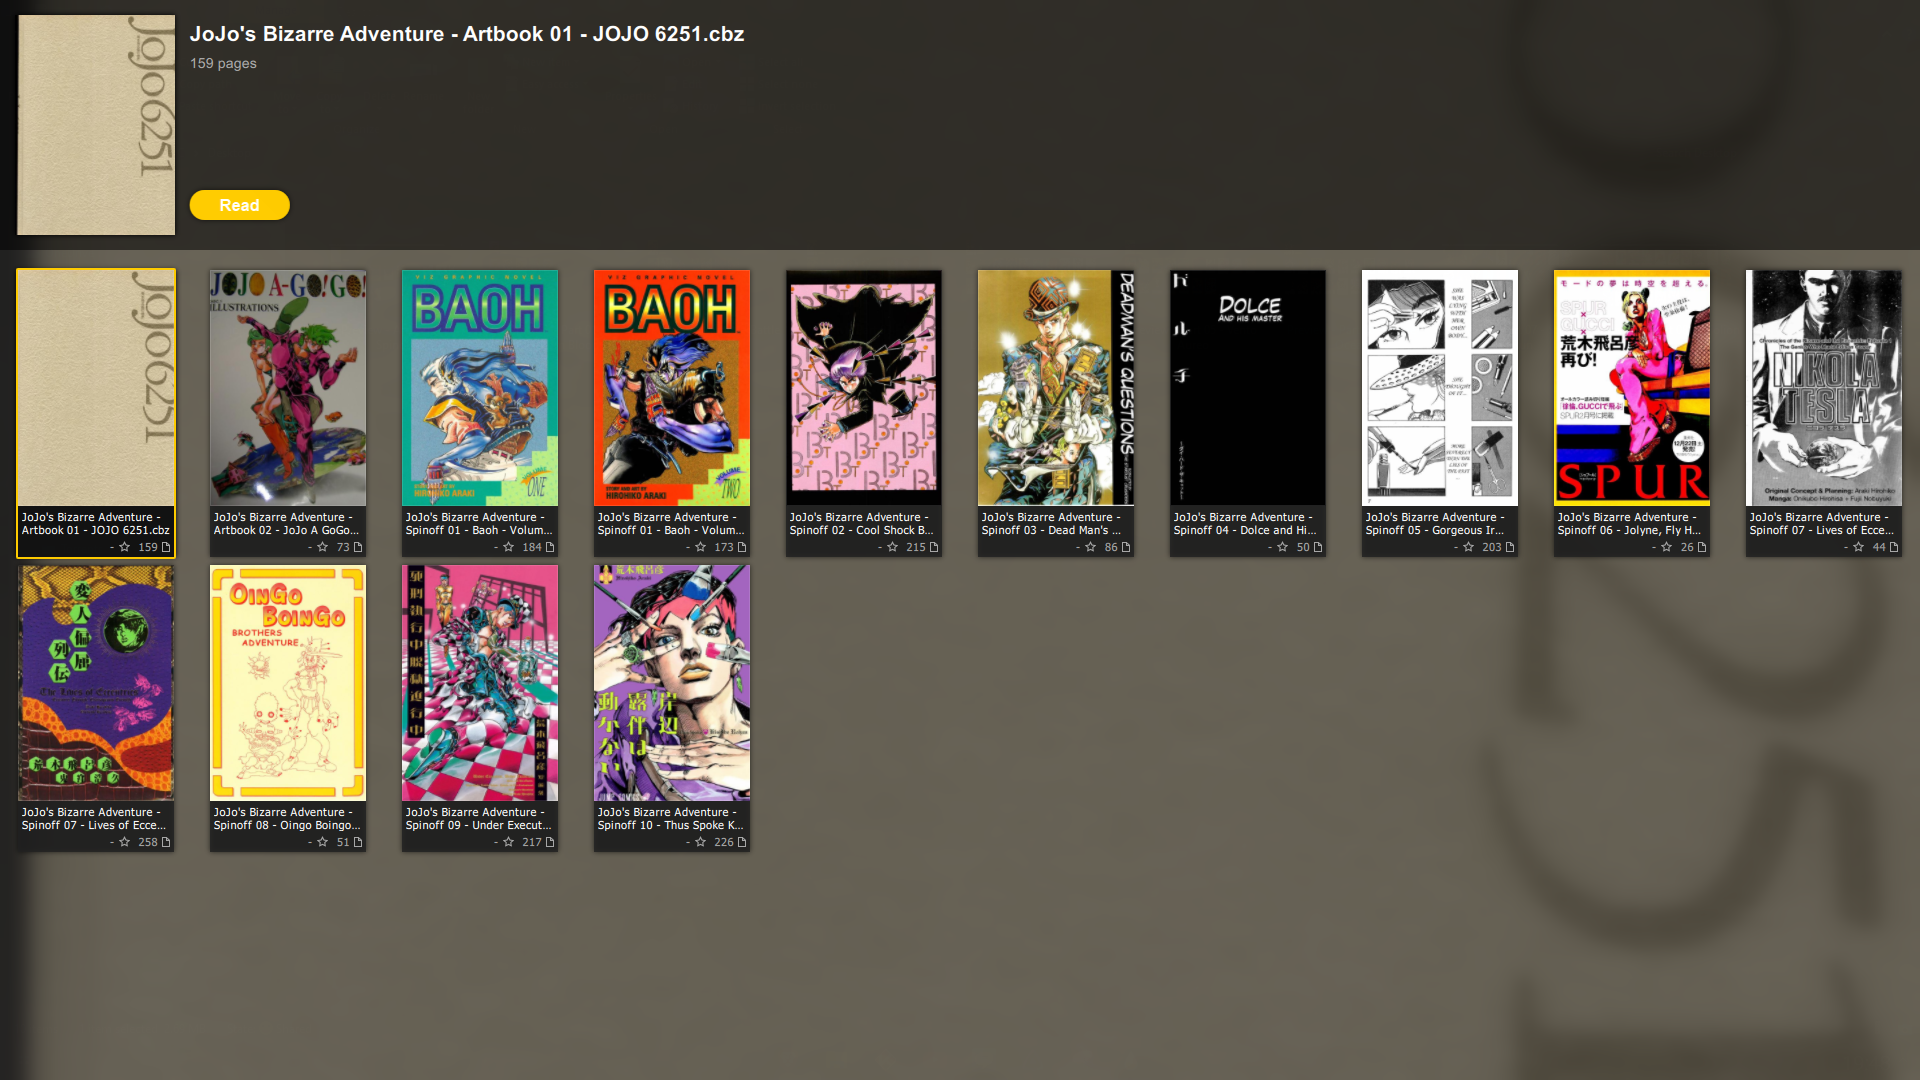Viewport: 1920px width, 1080px height.
Task: Star the Lives of Ecce card with 44 pages
Action: click(1859, 547)
